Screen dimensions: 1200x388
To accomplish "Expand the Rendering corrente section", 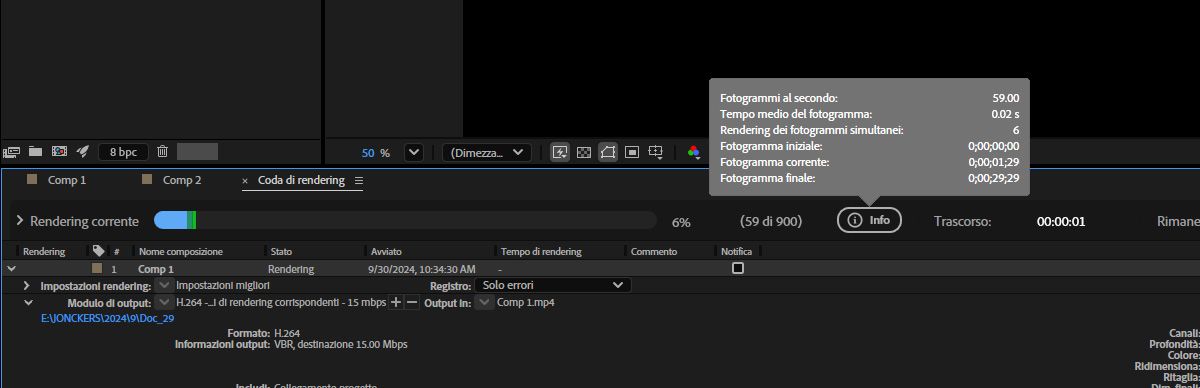I will [20, 221].
